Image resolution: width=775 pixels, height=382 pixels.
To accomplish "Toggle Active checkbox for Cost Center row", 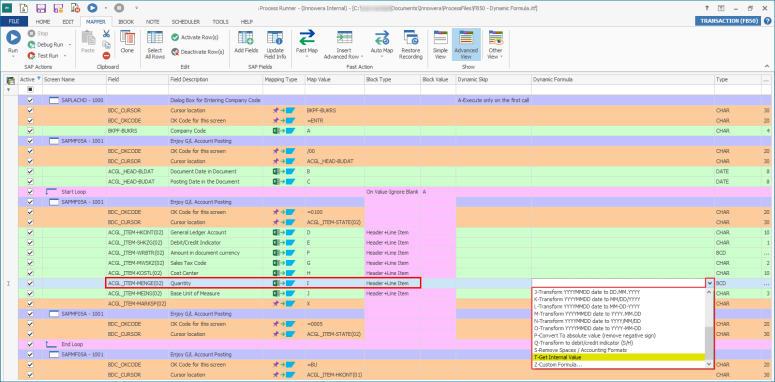I will (x=30, y=273).
